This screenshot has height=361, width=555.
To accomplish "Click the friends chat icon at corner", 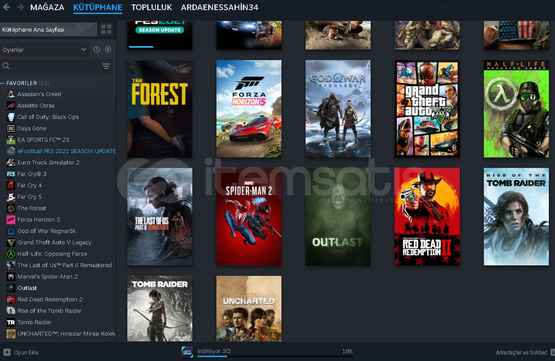I will [x=552, y=352].
